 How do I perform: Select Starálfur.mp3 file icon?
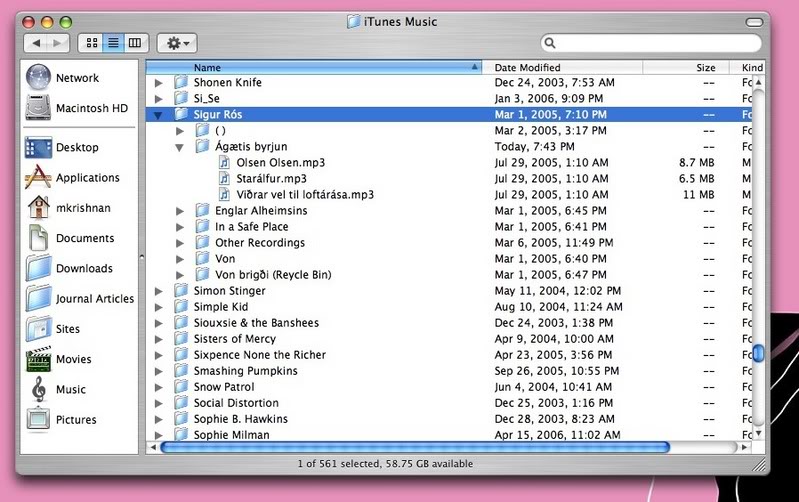(224, 178)
